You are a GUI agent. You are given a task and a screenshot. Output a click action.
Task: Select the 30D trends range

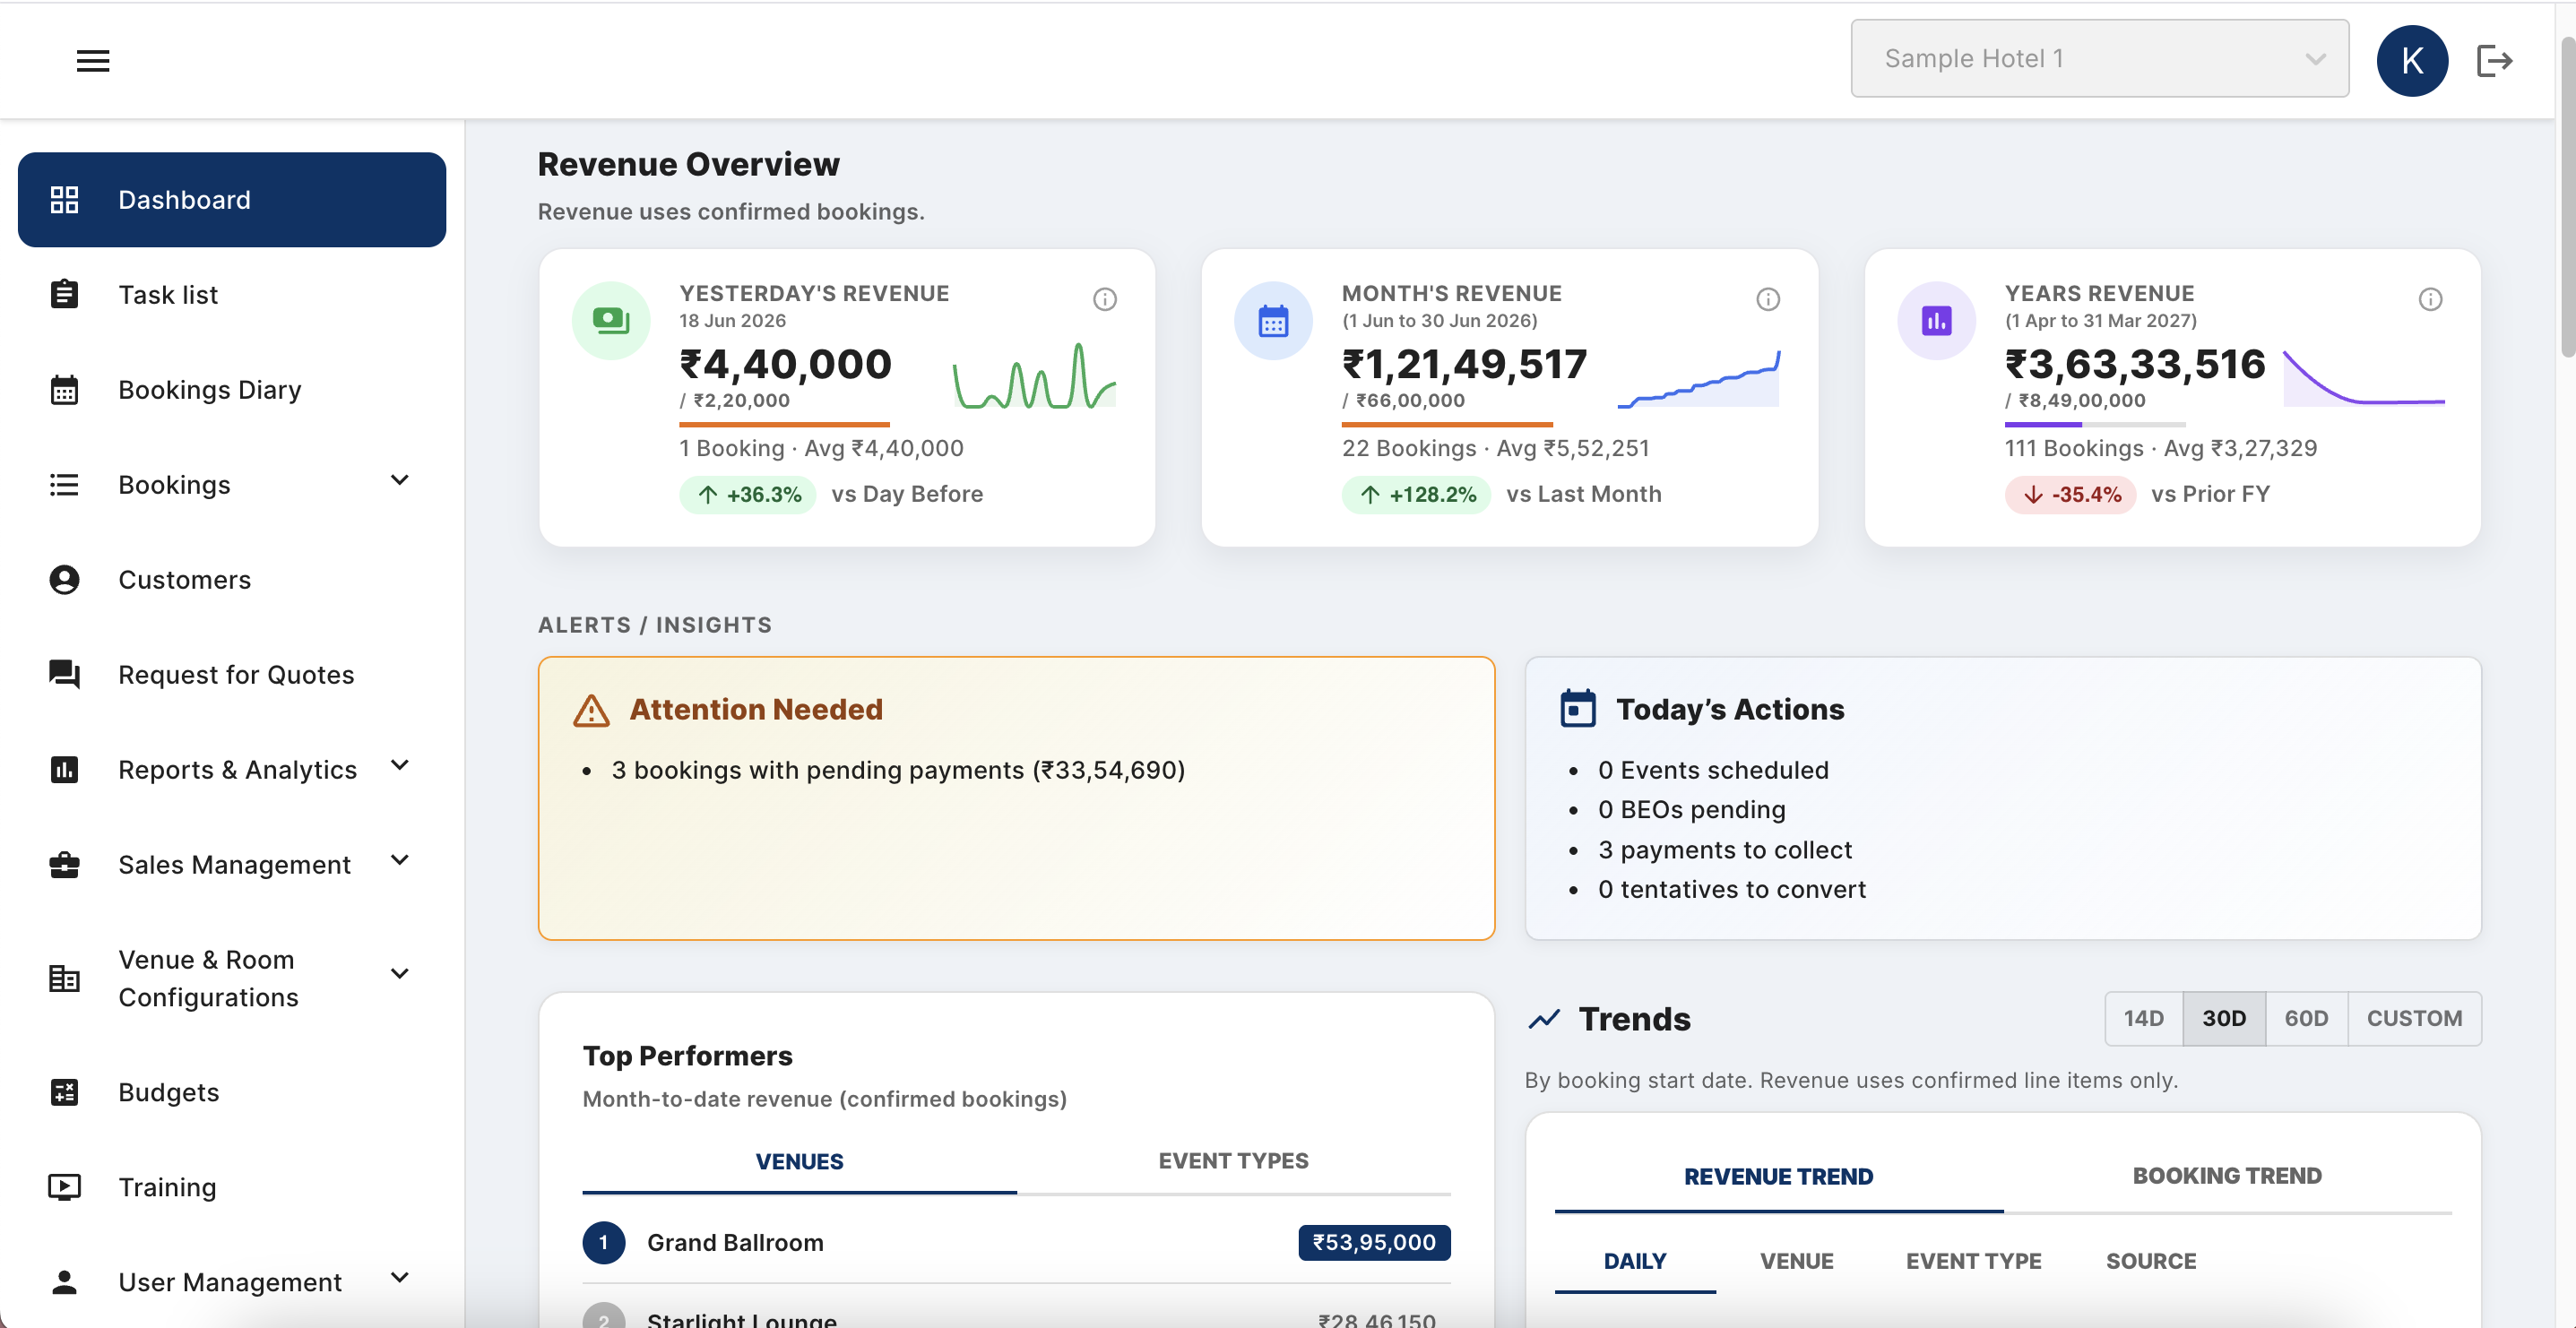click(x=2223, y=1018)
